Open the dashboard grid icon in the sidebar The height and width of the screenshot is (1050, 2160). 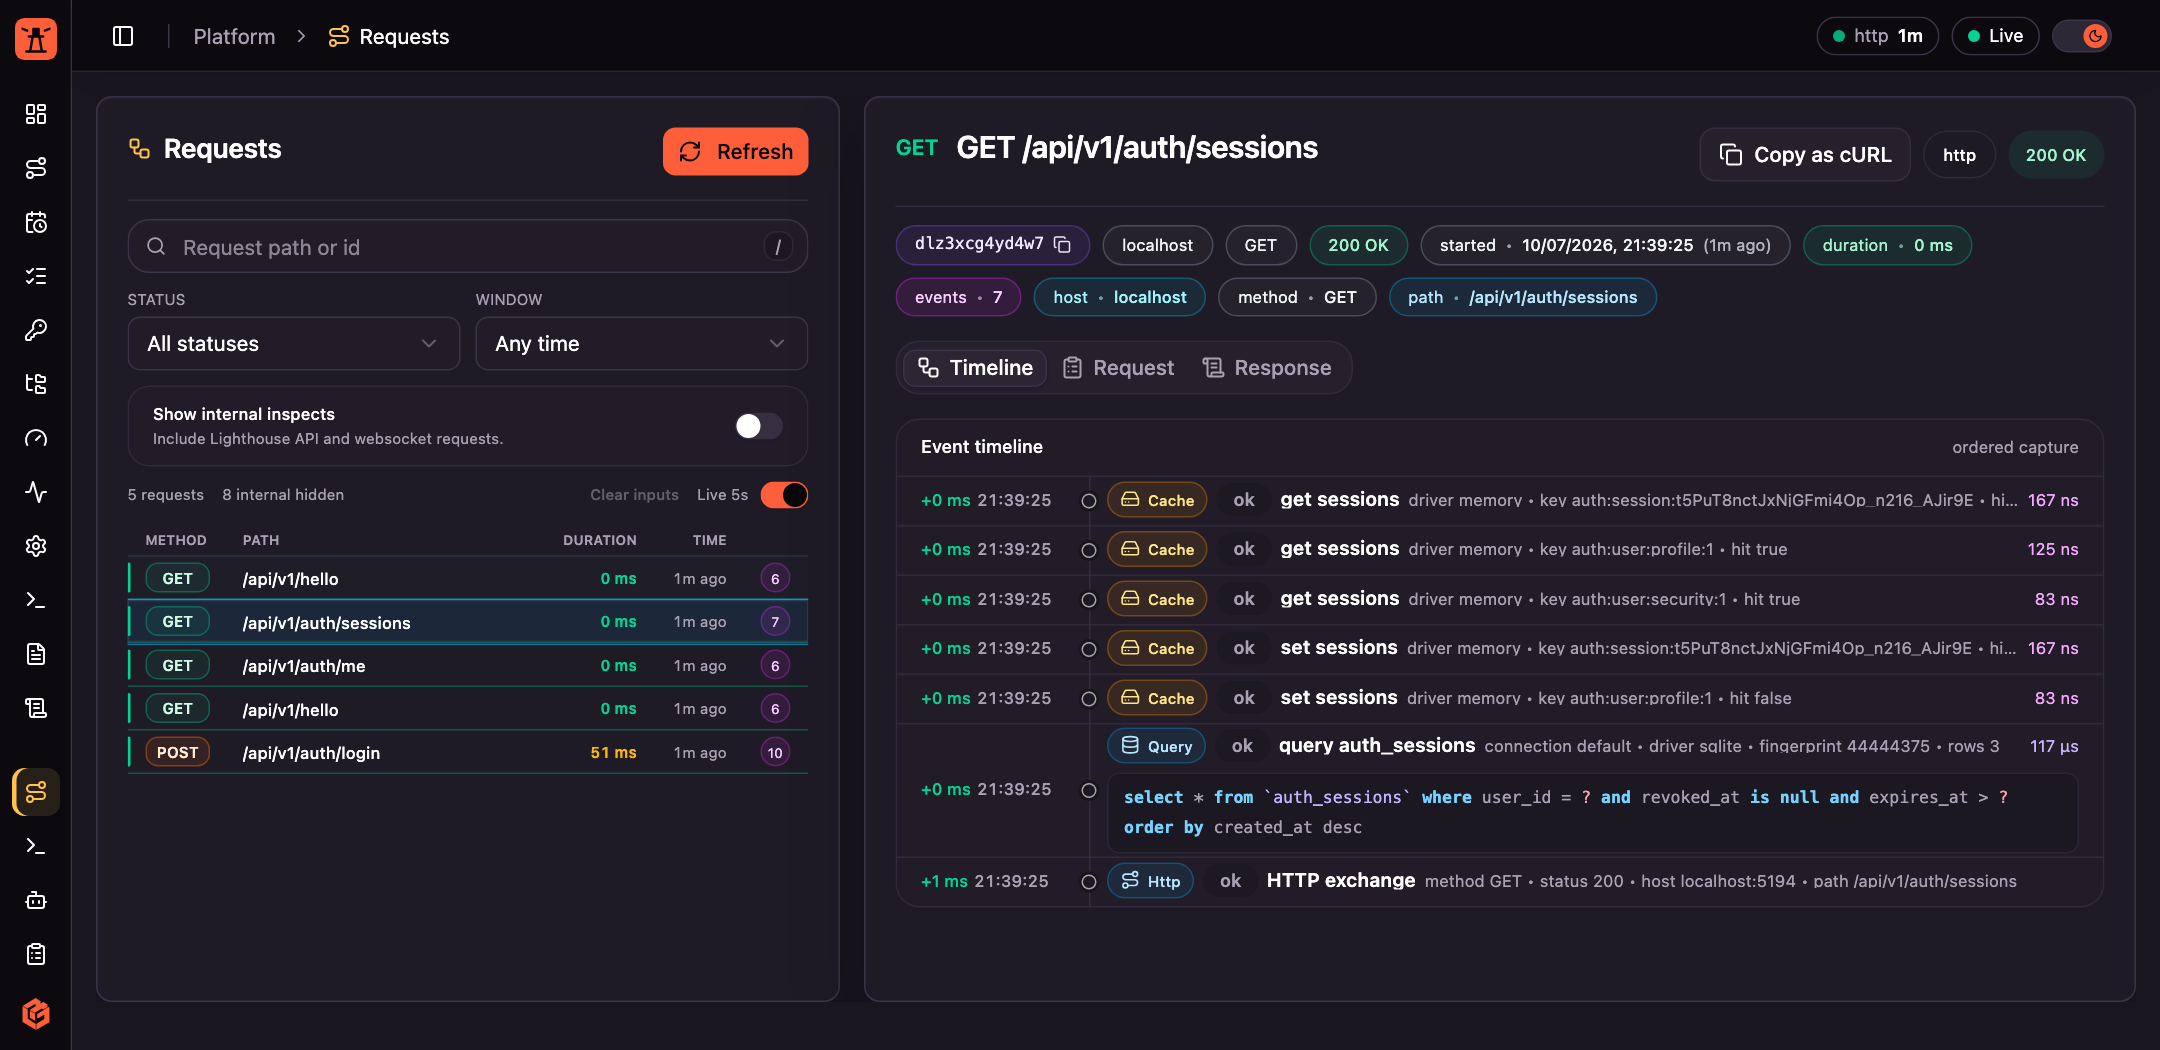[x=36, y=114]
